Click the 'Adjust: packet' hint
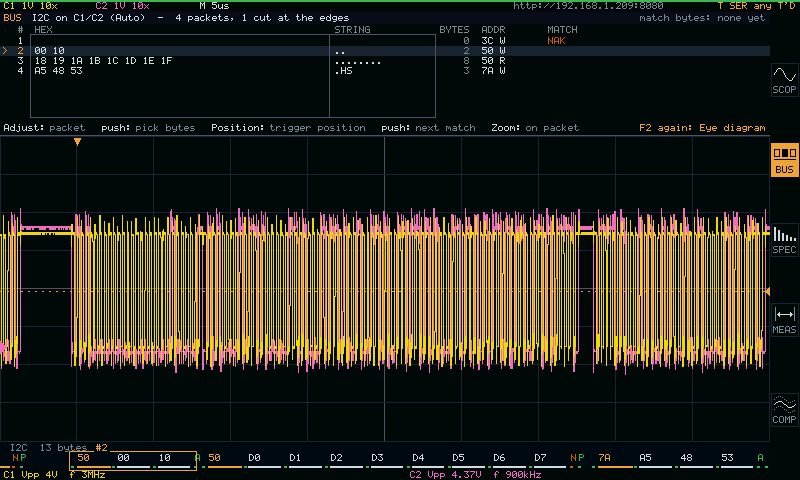This screenshot has width=800, height=480. click(44, 128)
